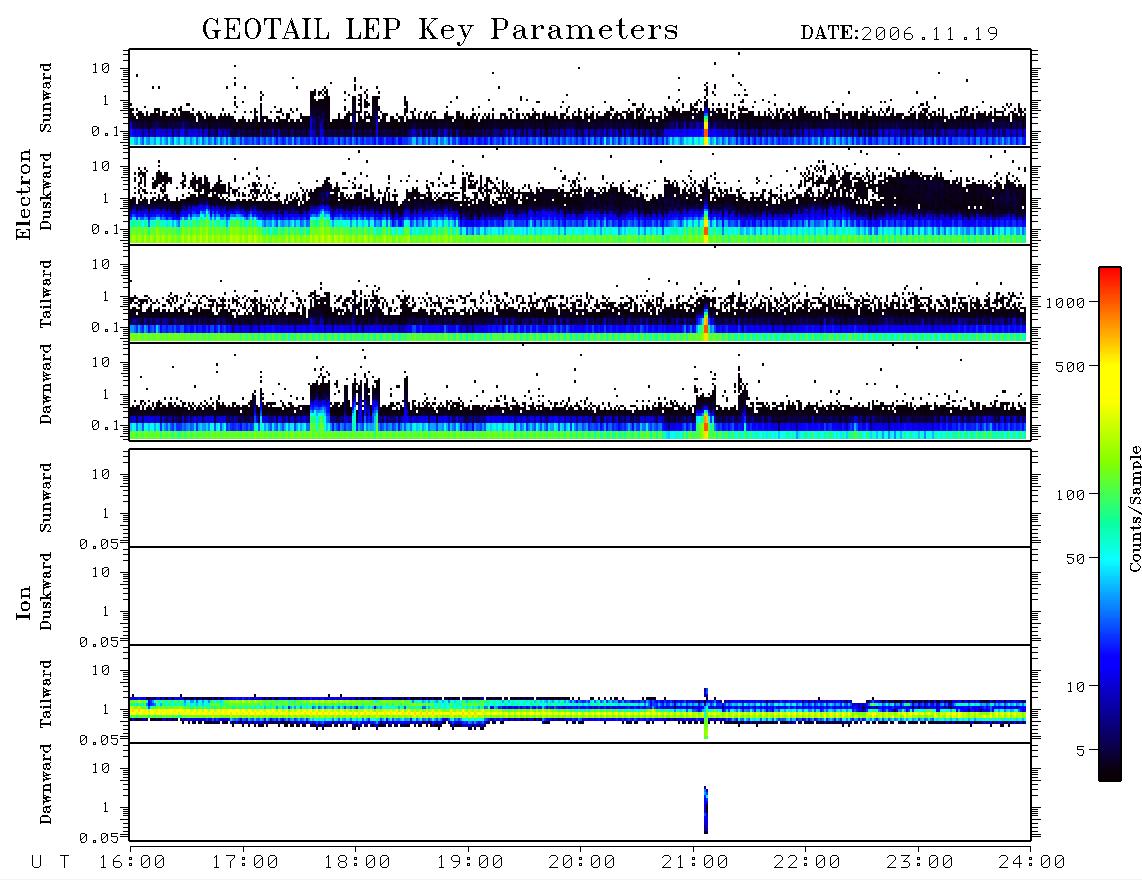Click the 22:00 time axis tick

click(807, 863)
